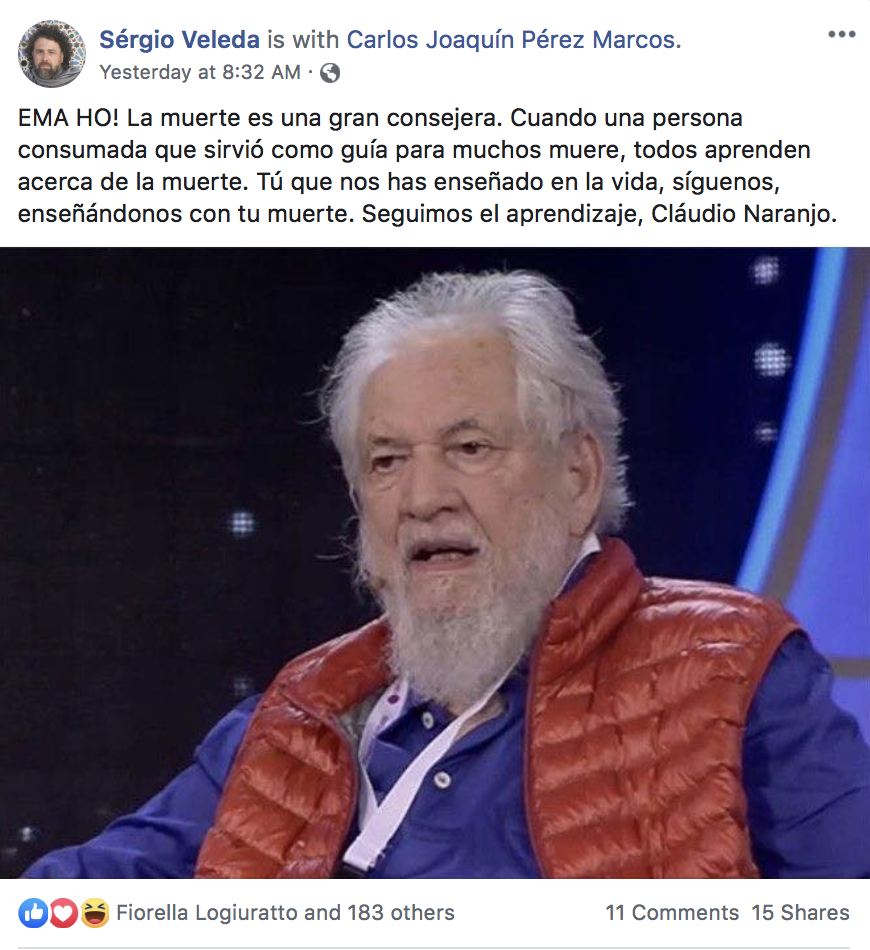The width and height of the screenshot is (870, 950).
Task: Click the red Love heart reaction icon
Action: pos(64,912)
